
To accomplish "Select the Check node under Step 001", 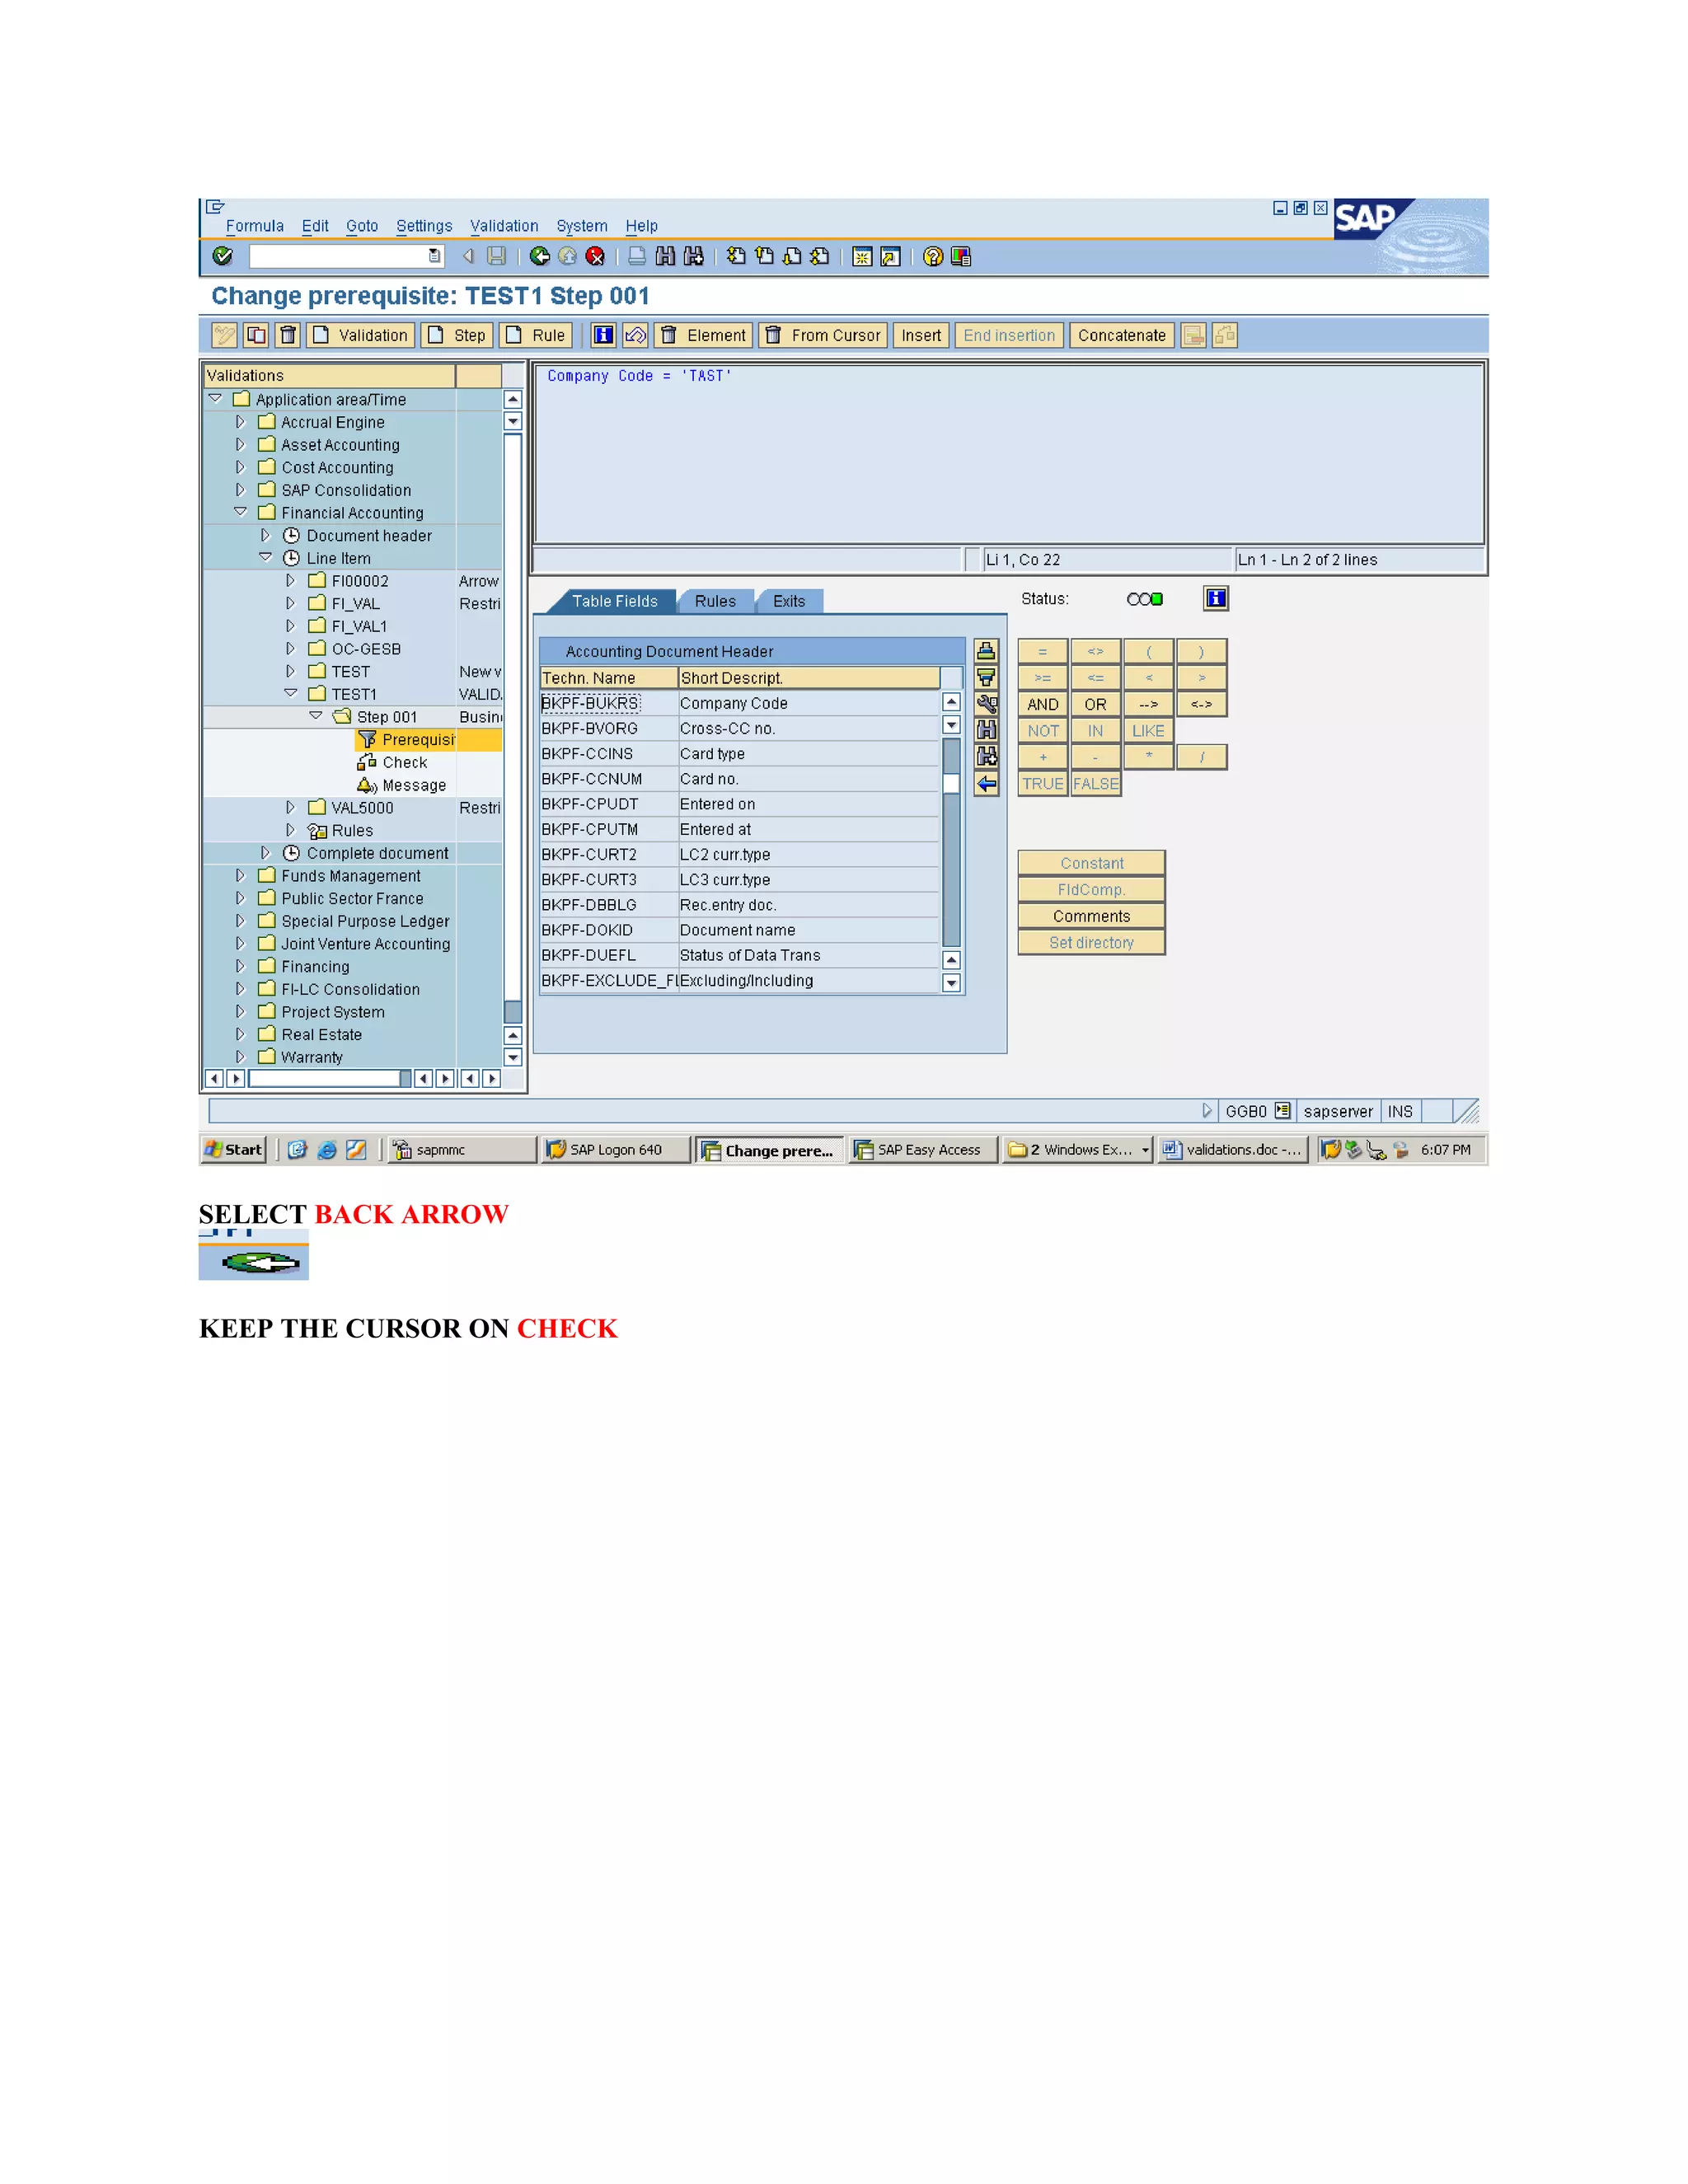I will 393,762.
